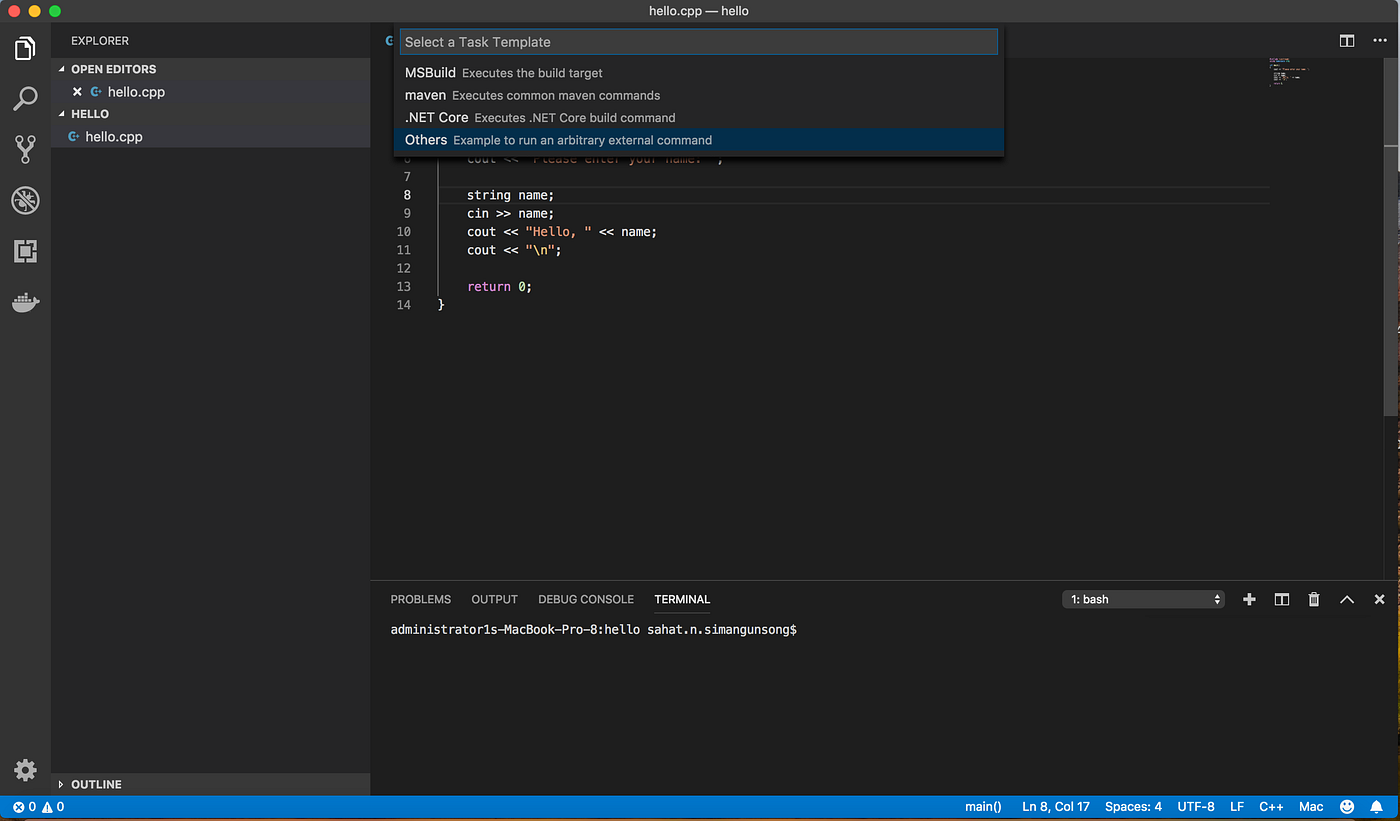1400x821 pixels.
Task: Focus the Select a Task Template input
Action: [x=698, y=42]
